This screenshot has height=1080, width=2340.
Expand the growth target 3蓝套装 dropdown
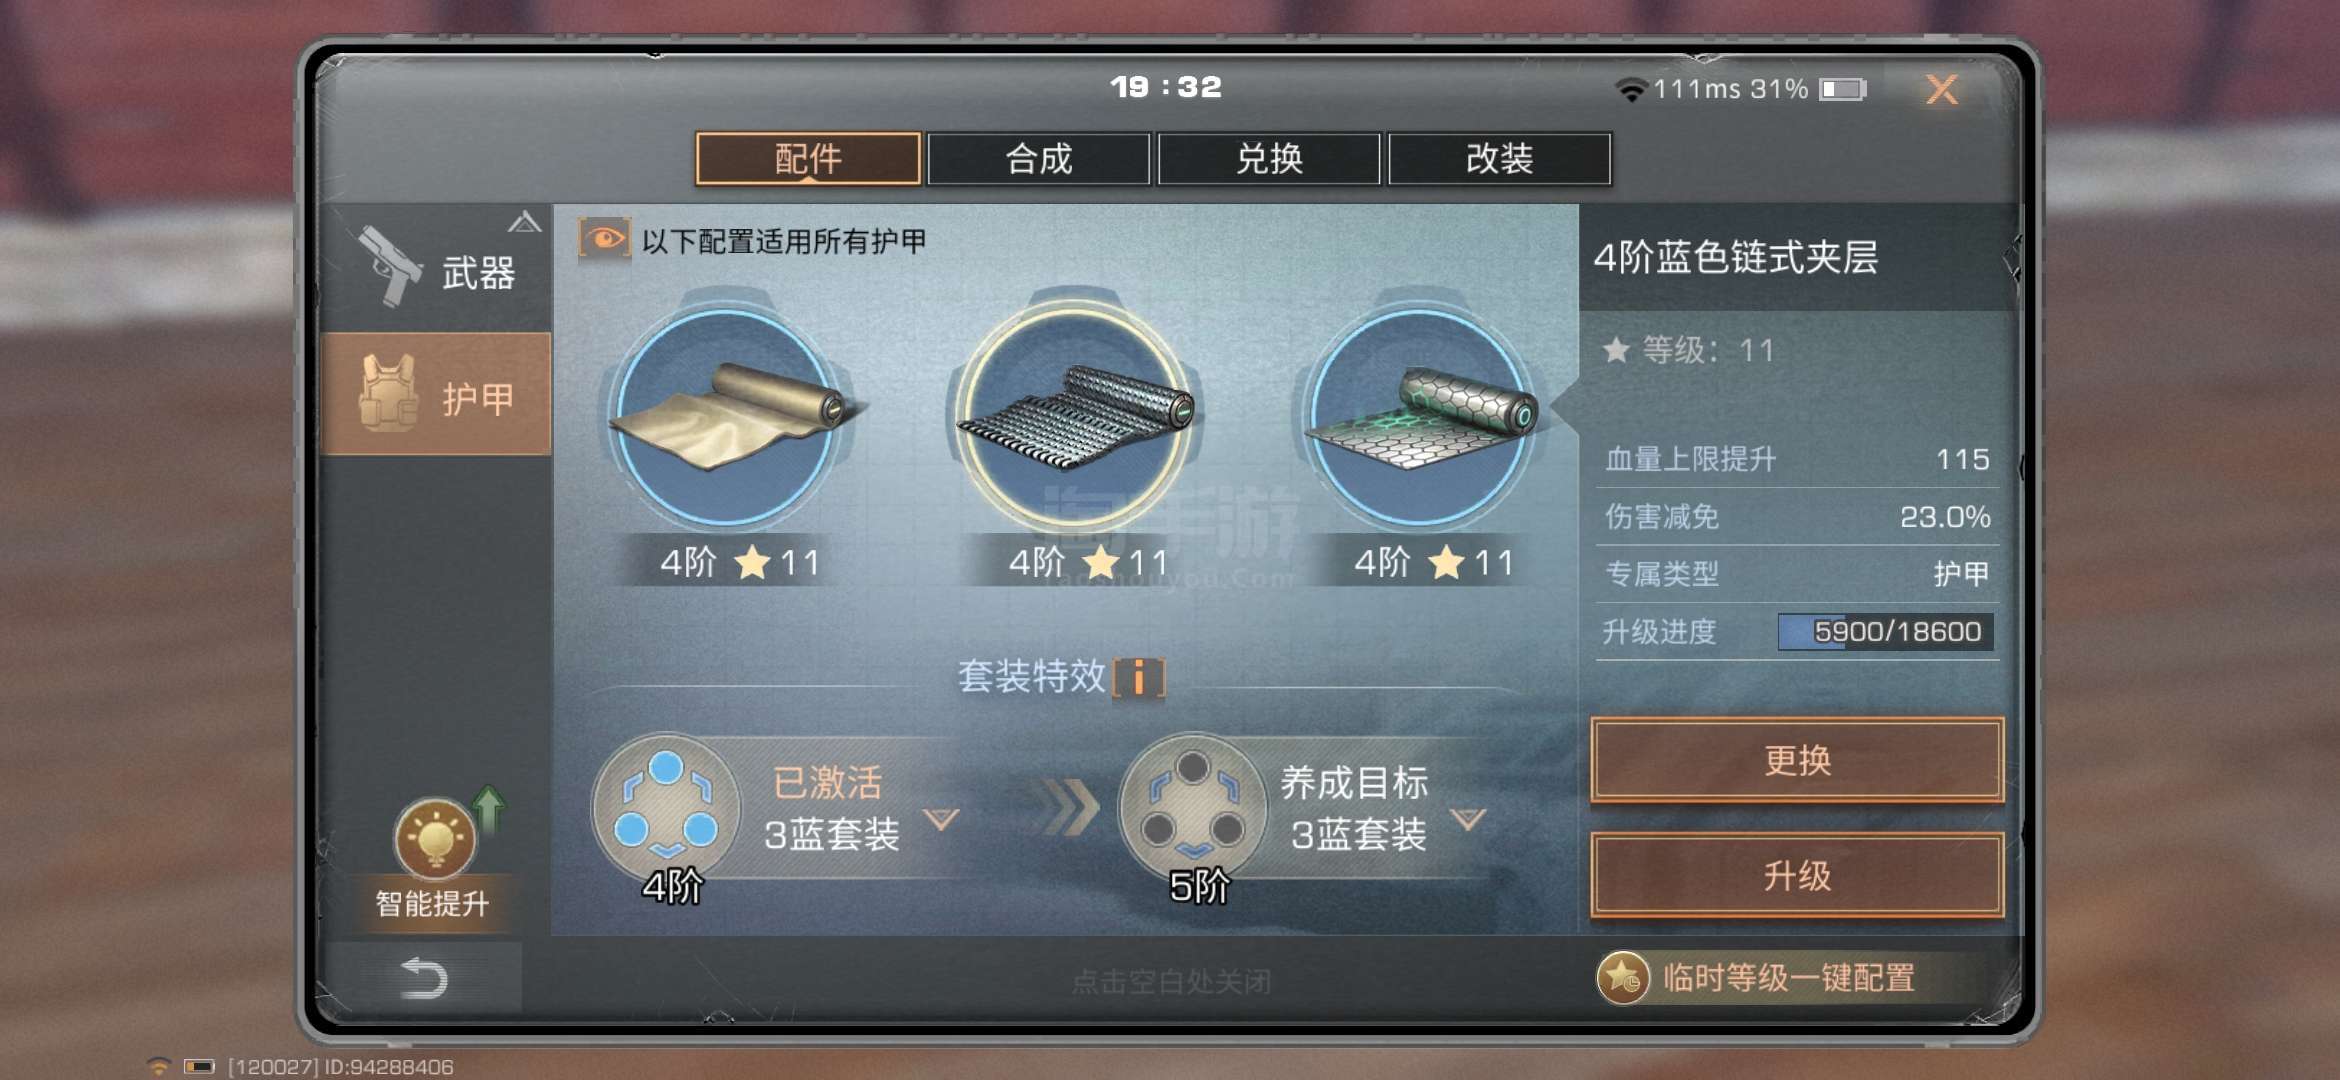pyautogui.click(x=1468, y=819)
